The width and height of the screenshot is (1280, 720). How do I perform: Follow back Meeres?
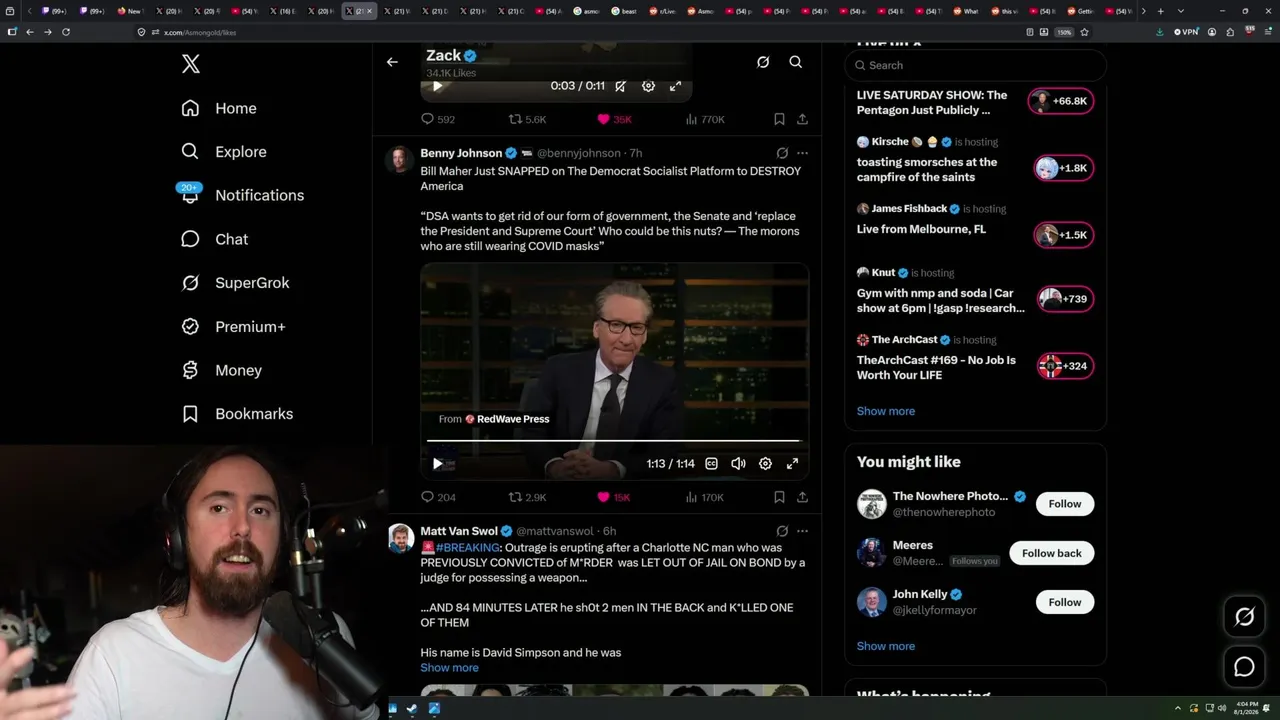click(x=1052, y=553)
